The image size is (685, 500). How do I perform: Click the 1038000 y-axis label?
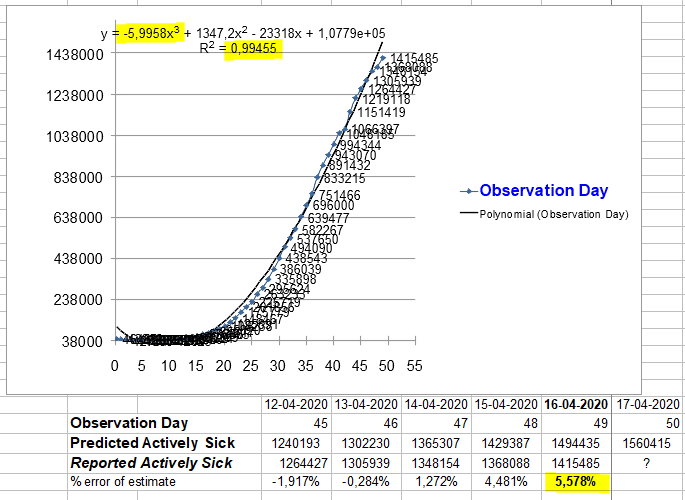(x=75, y=137)
